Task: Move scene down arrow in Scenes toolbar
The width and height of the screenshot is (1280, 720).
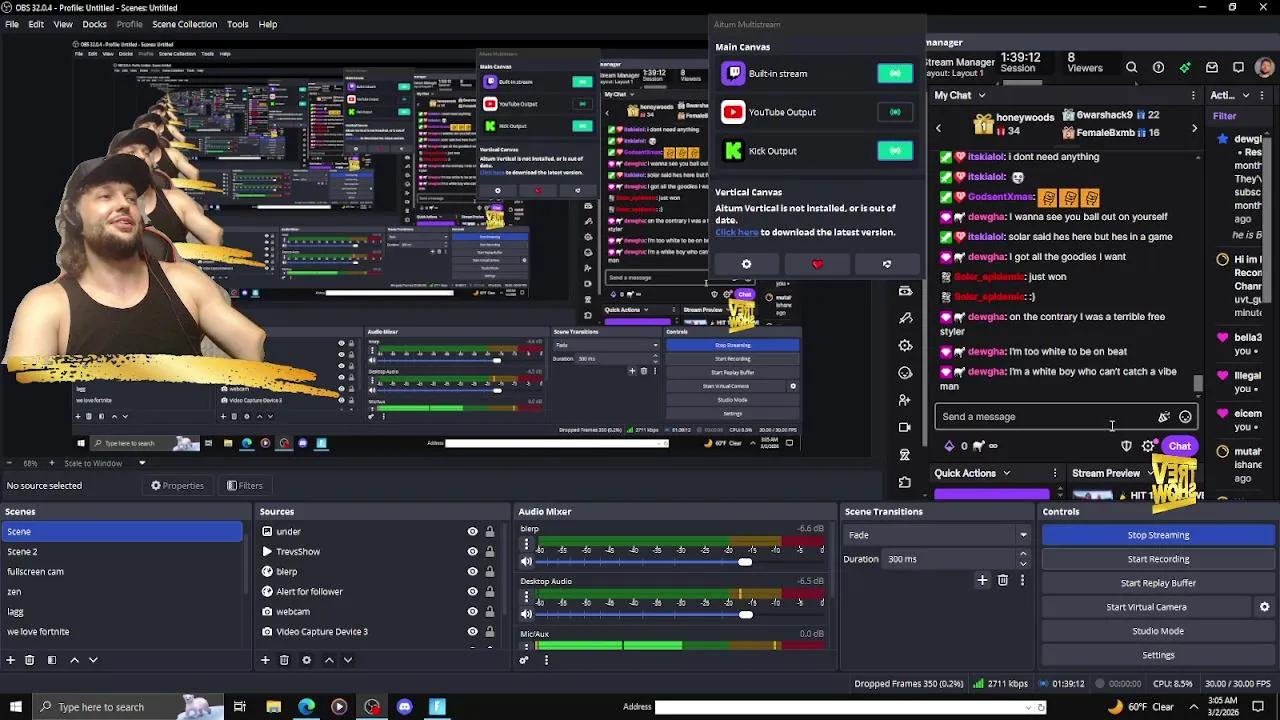Action: pyautogui.click(x=93, y=660)
